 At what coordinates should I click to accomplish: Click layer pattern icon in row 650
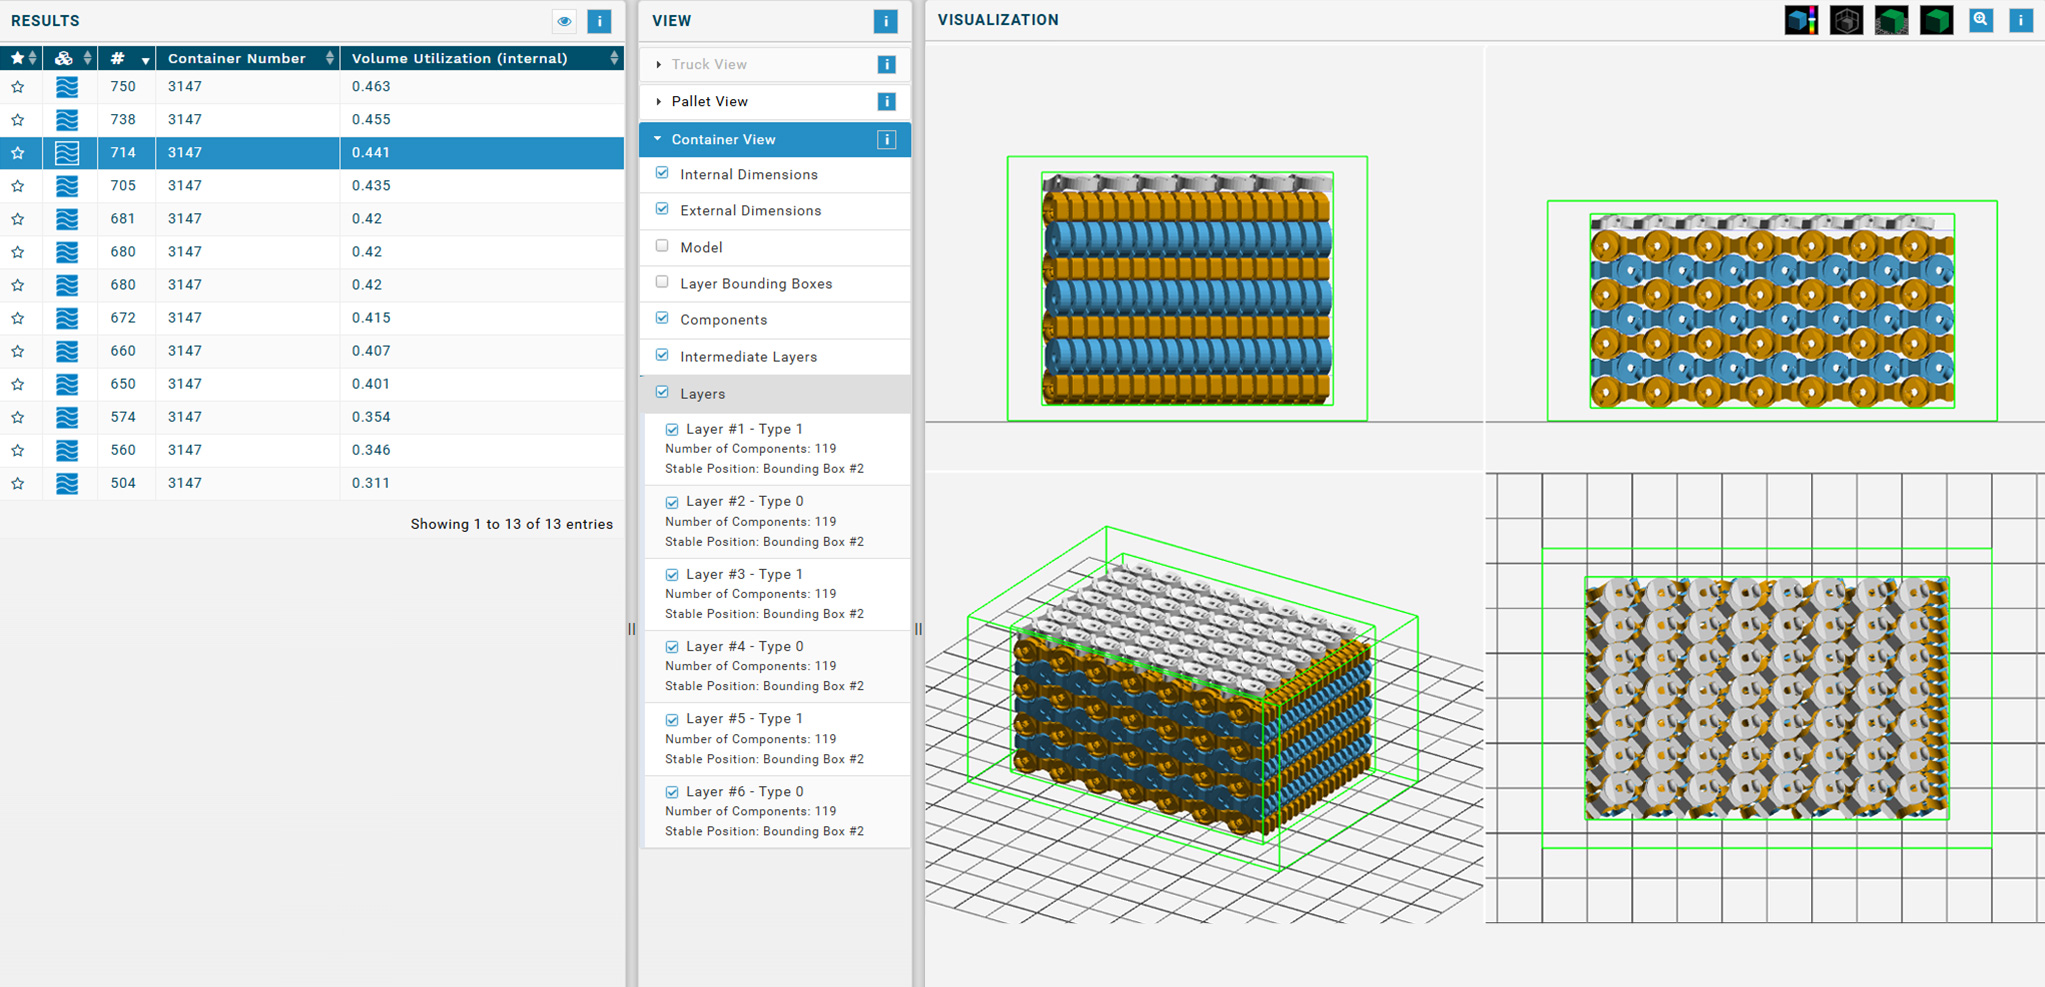coord(67,384)
